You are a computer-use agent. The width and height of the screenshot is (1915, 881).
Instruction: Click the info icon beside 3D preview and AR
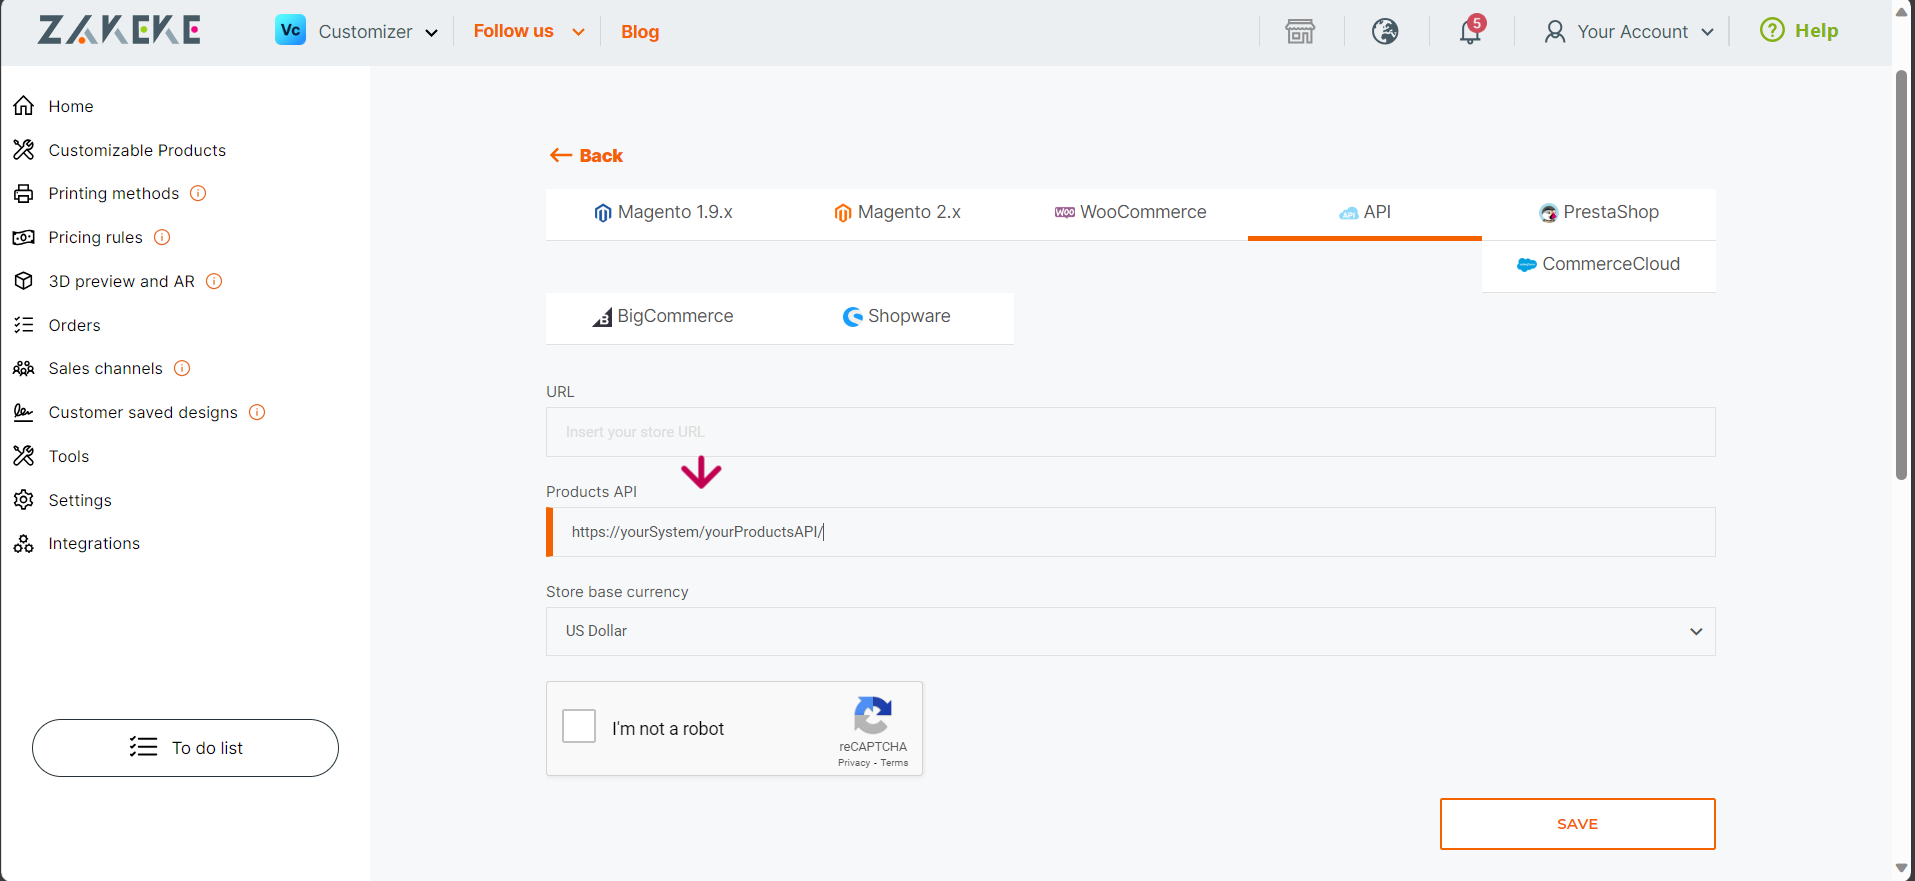coord(214,281)
